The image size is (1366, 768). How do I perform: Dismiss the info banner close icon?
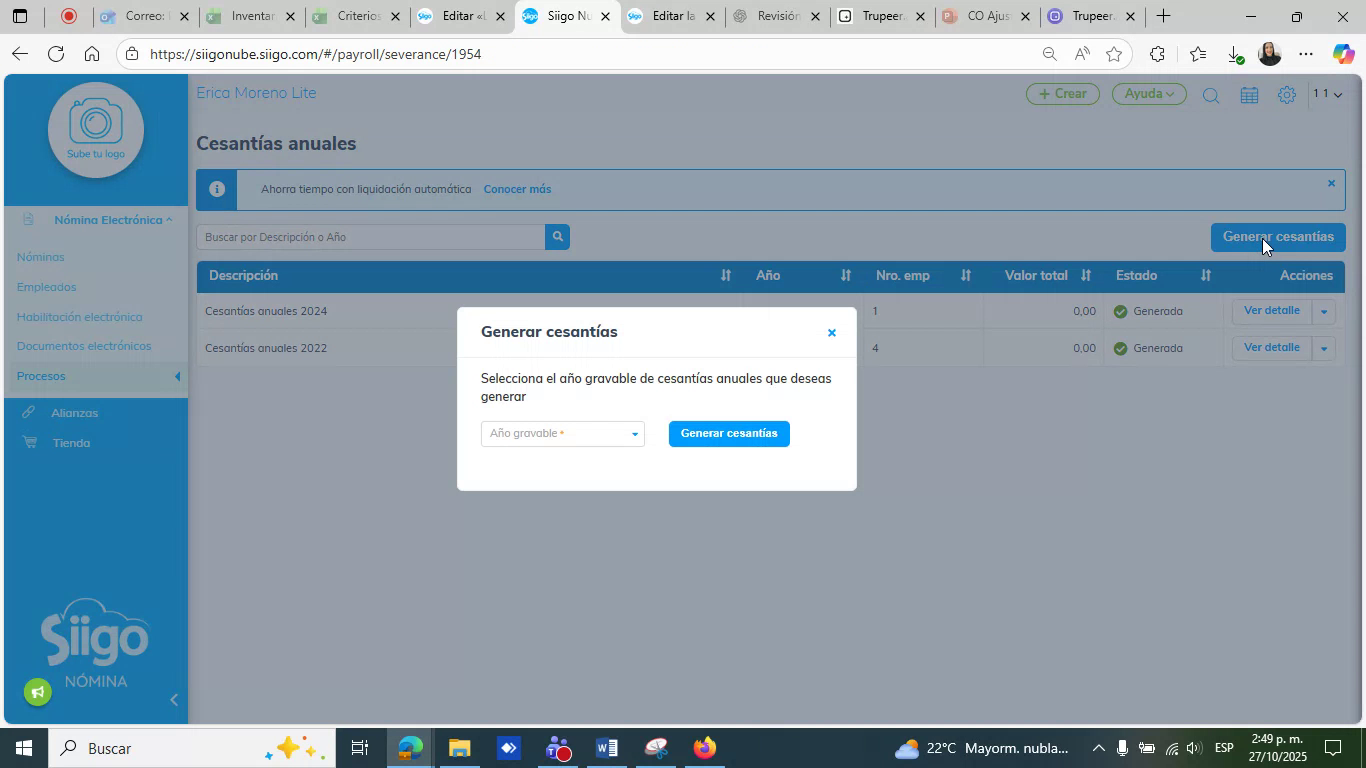pos(1331,183)
